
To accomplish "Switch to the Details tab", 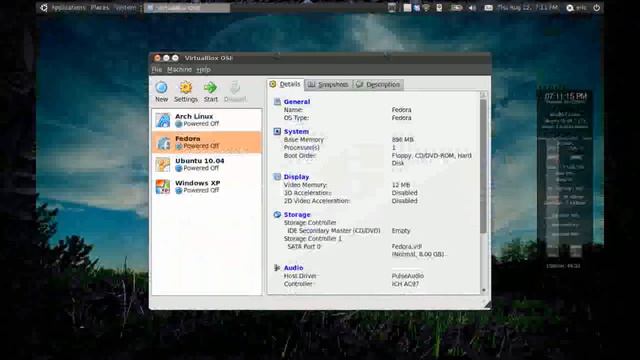I will click(285, 84).
